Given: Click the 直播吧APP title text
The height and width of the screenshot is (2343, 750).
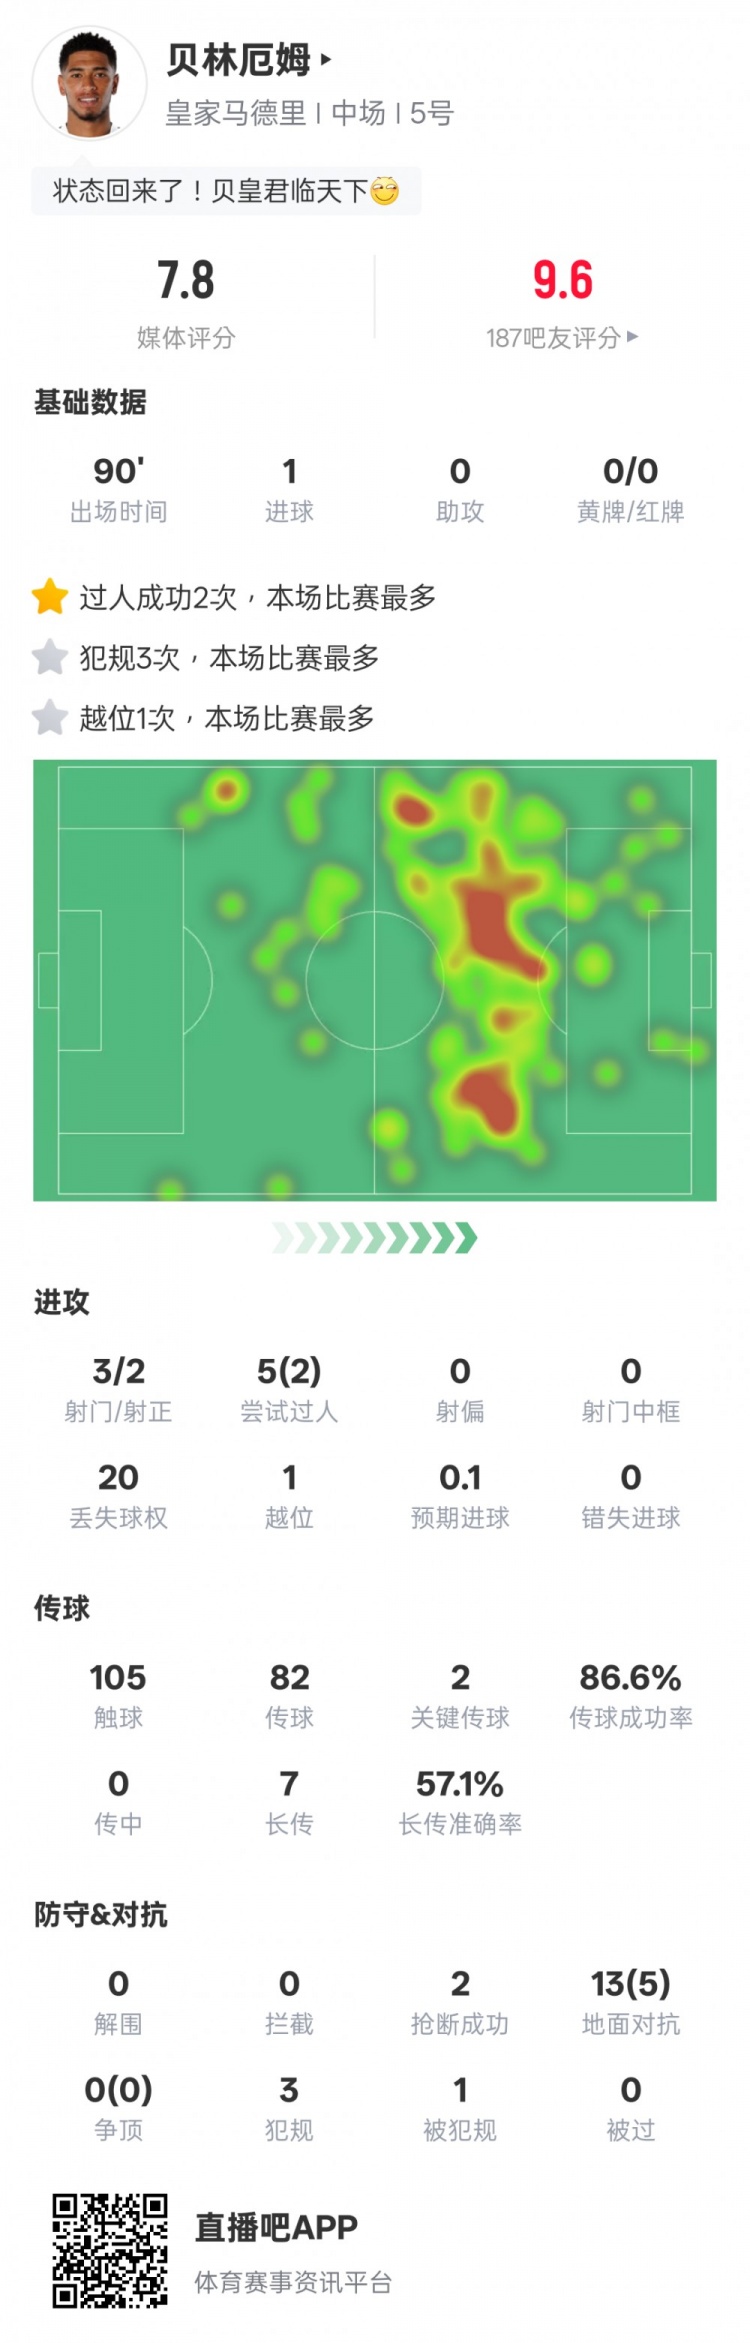Looking at the screenshot, I should pos(276,2227).
